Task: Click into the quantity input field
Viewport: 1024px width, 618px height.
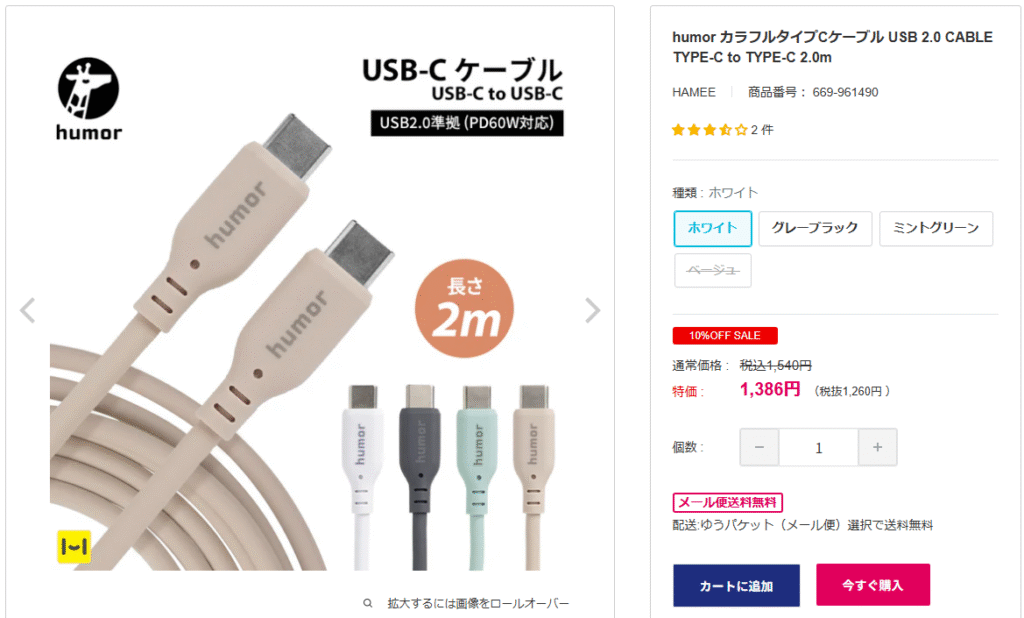Action: pos(818,447)
